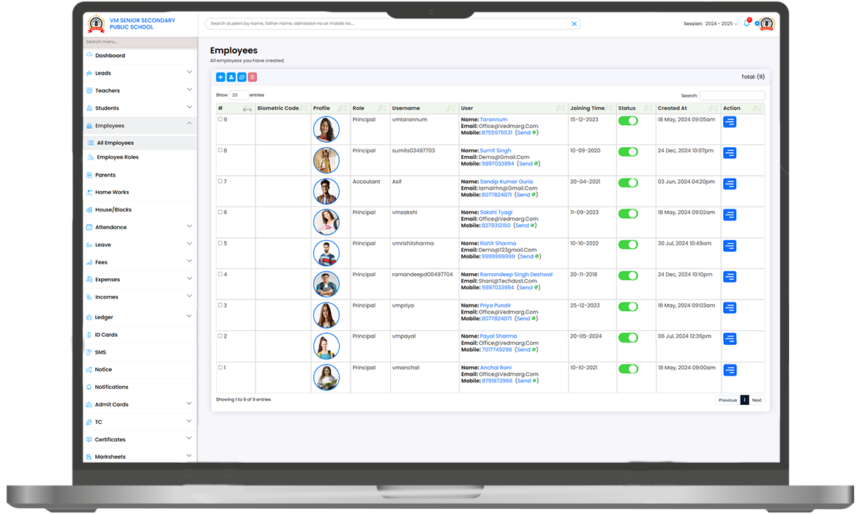Viewport: 860px width, 514px height.
Task: Click sort icon on Role column
Action: point(382,108)
